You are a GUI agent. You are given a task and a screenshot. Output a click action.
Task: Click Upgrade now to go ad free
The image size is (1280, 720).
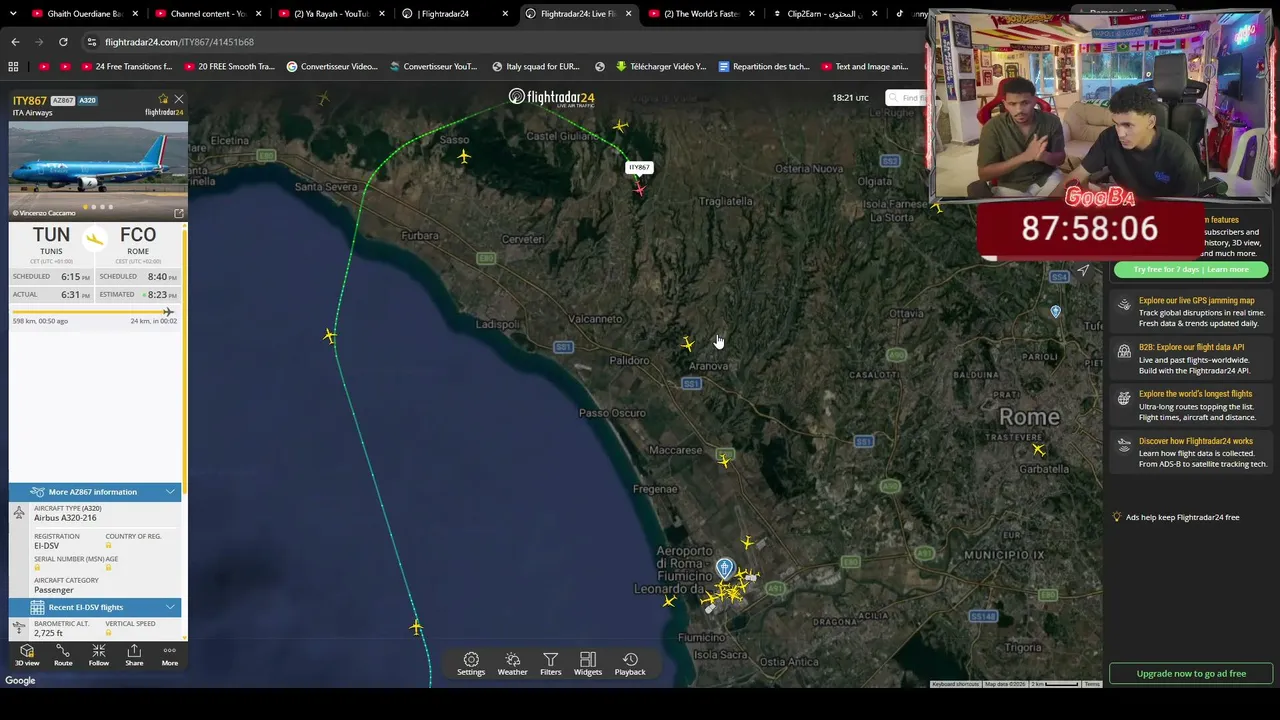1191,673
